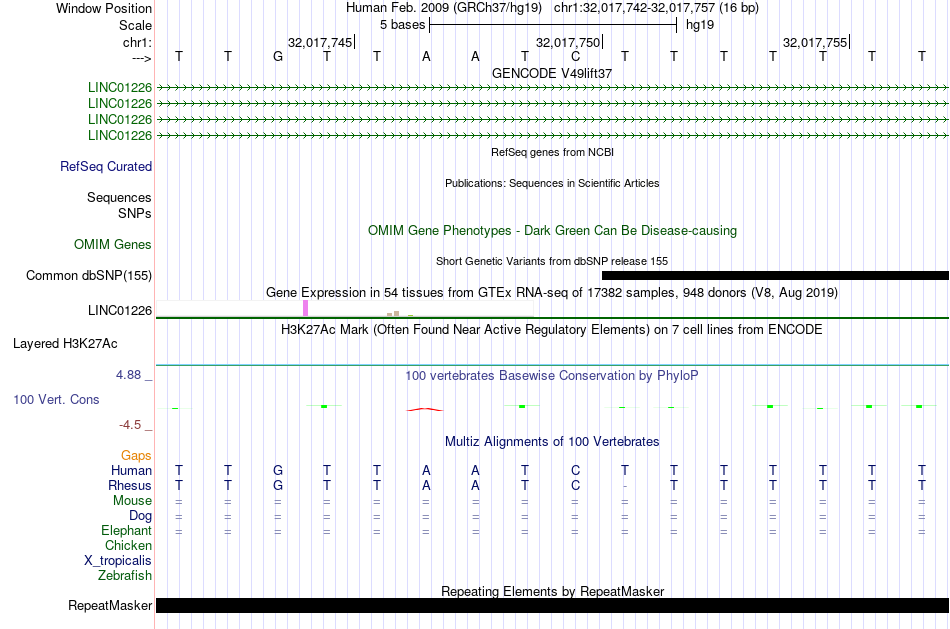Click the topmost LINC01226 transcript label
This screenshot has width=950, height=629.
click(x=119, y=88)
